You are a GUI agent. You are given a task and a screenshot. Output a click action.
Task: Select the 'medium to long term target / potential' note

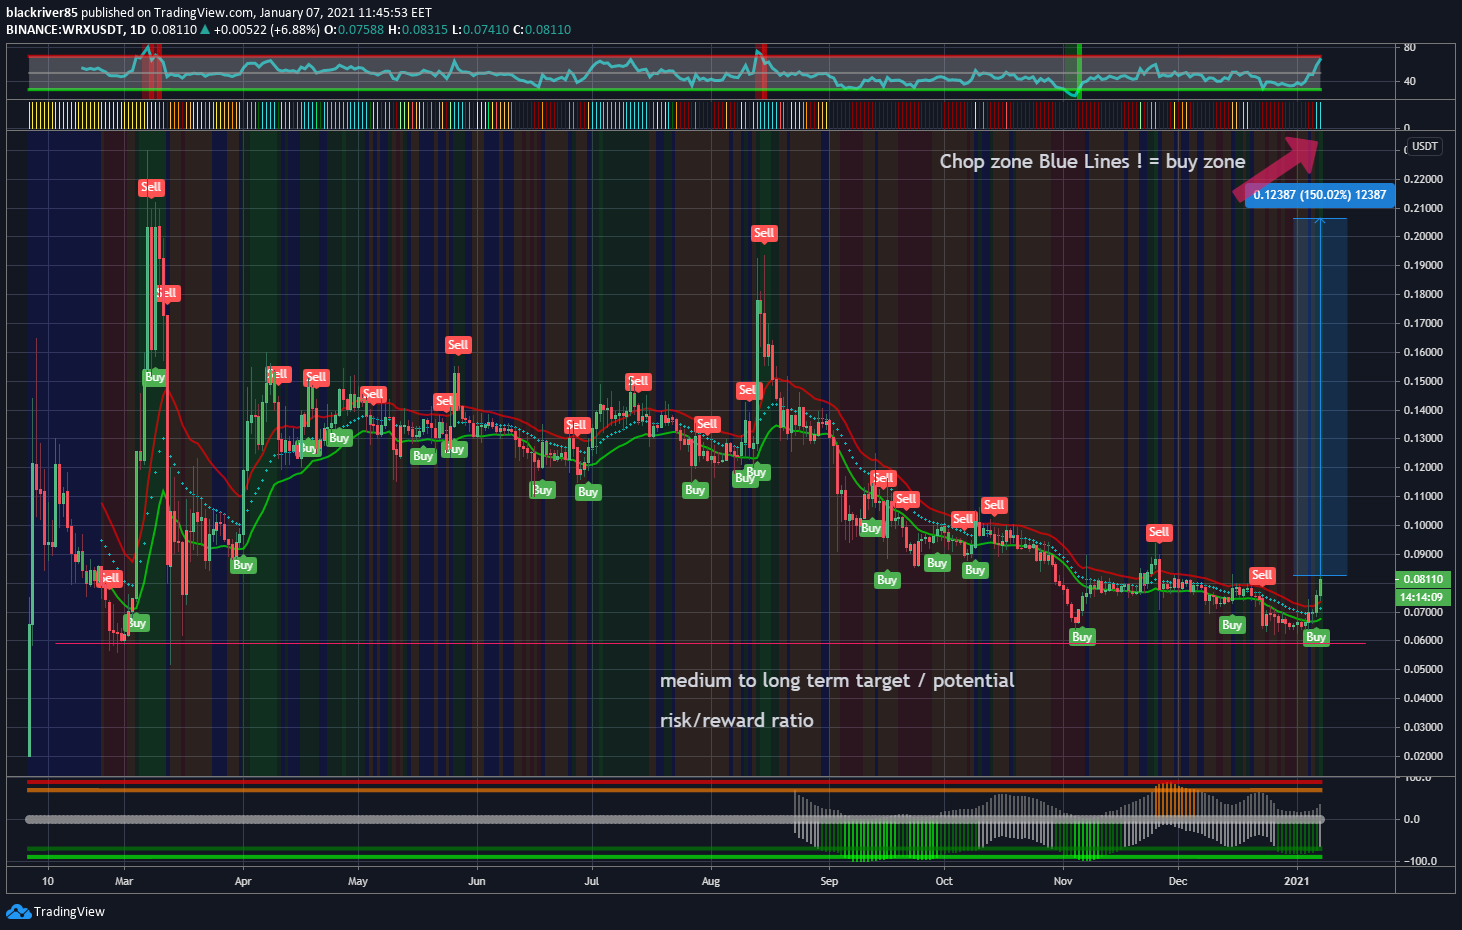[x=837, y=681]
